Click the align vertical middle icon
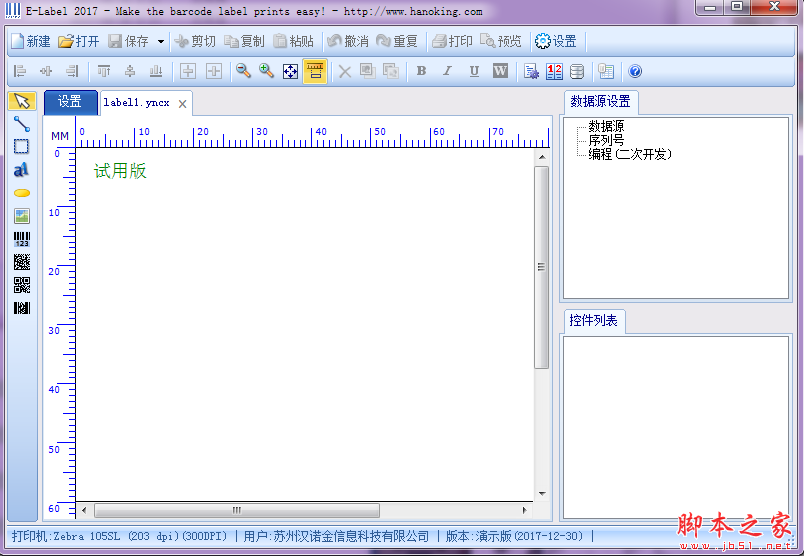 pyautogui.click(x=130, y=71)
